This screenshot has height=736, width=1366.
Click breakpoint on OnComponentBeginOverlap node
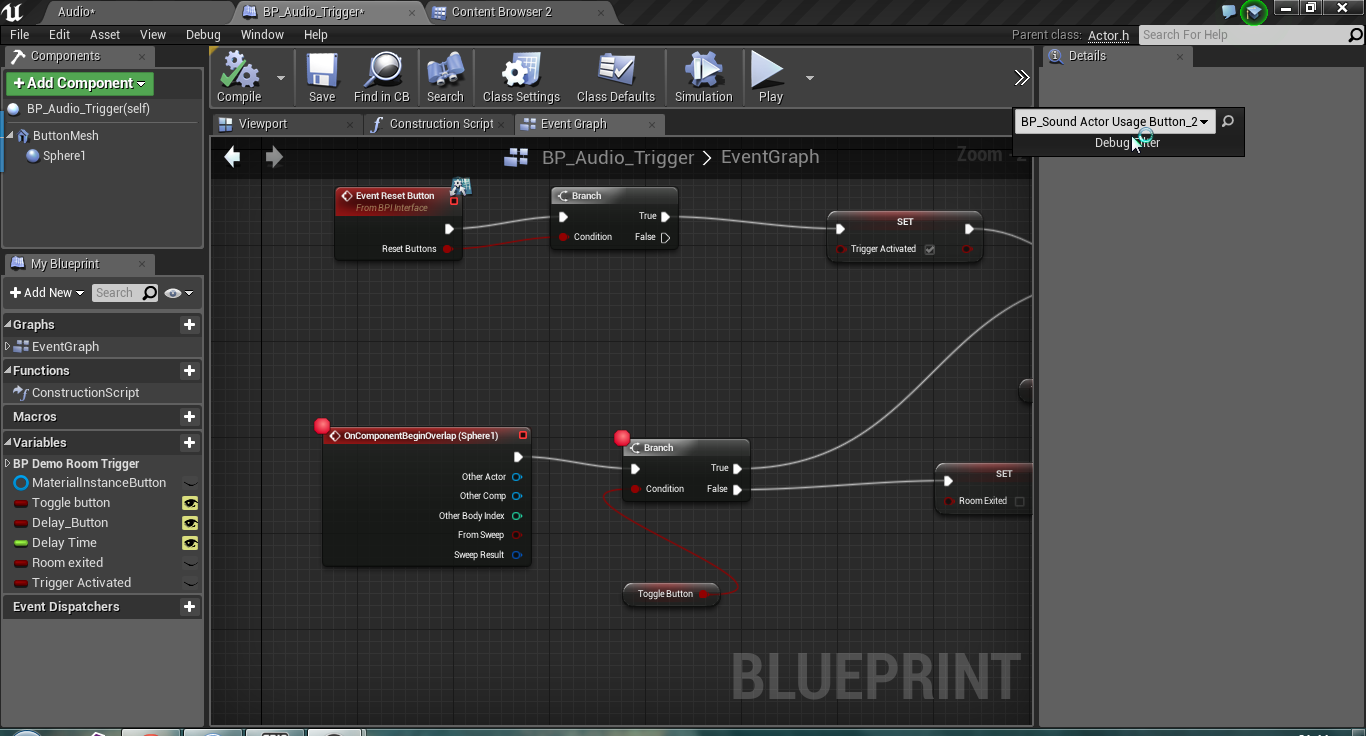coord(322,426)
